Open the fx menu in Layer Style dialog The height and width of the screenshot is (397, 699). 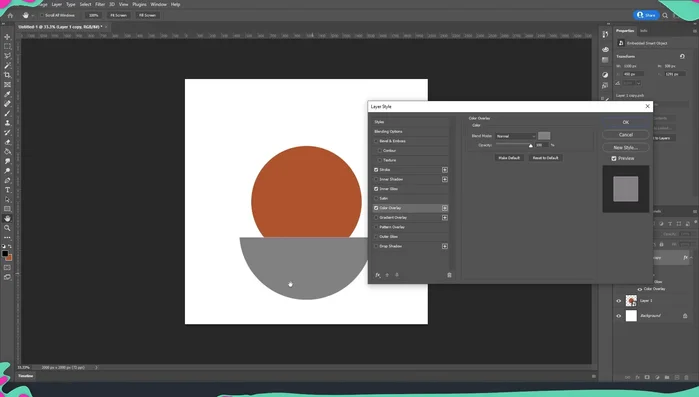378,275
